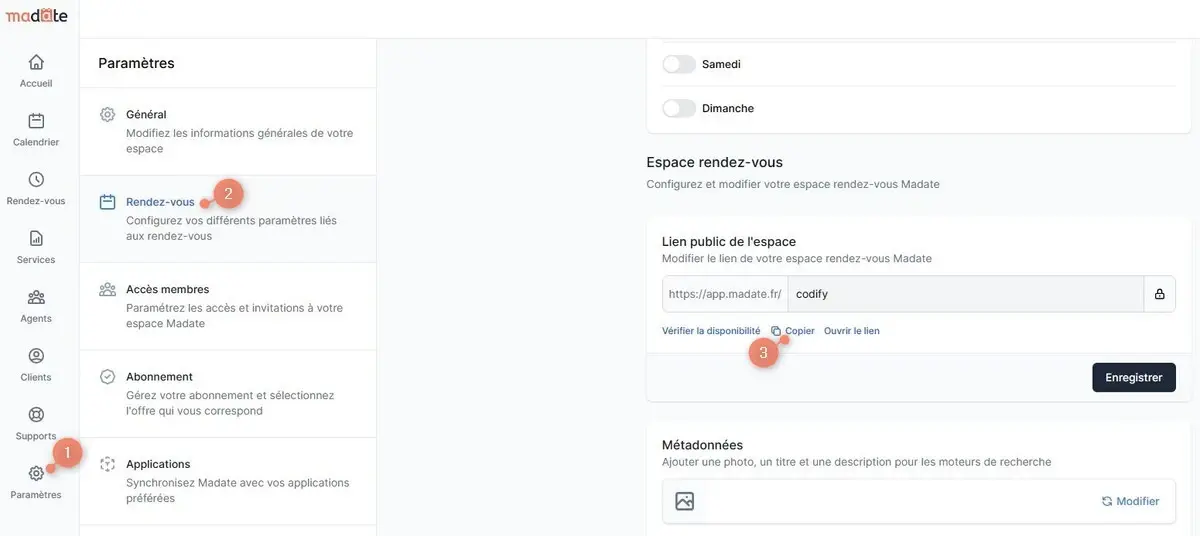Click the codify link input field
Screen dimensions: 1200x536
click(966, 294)
